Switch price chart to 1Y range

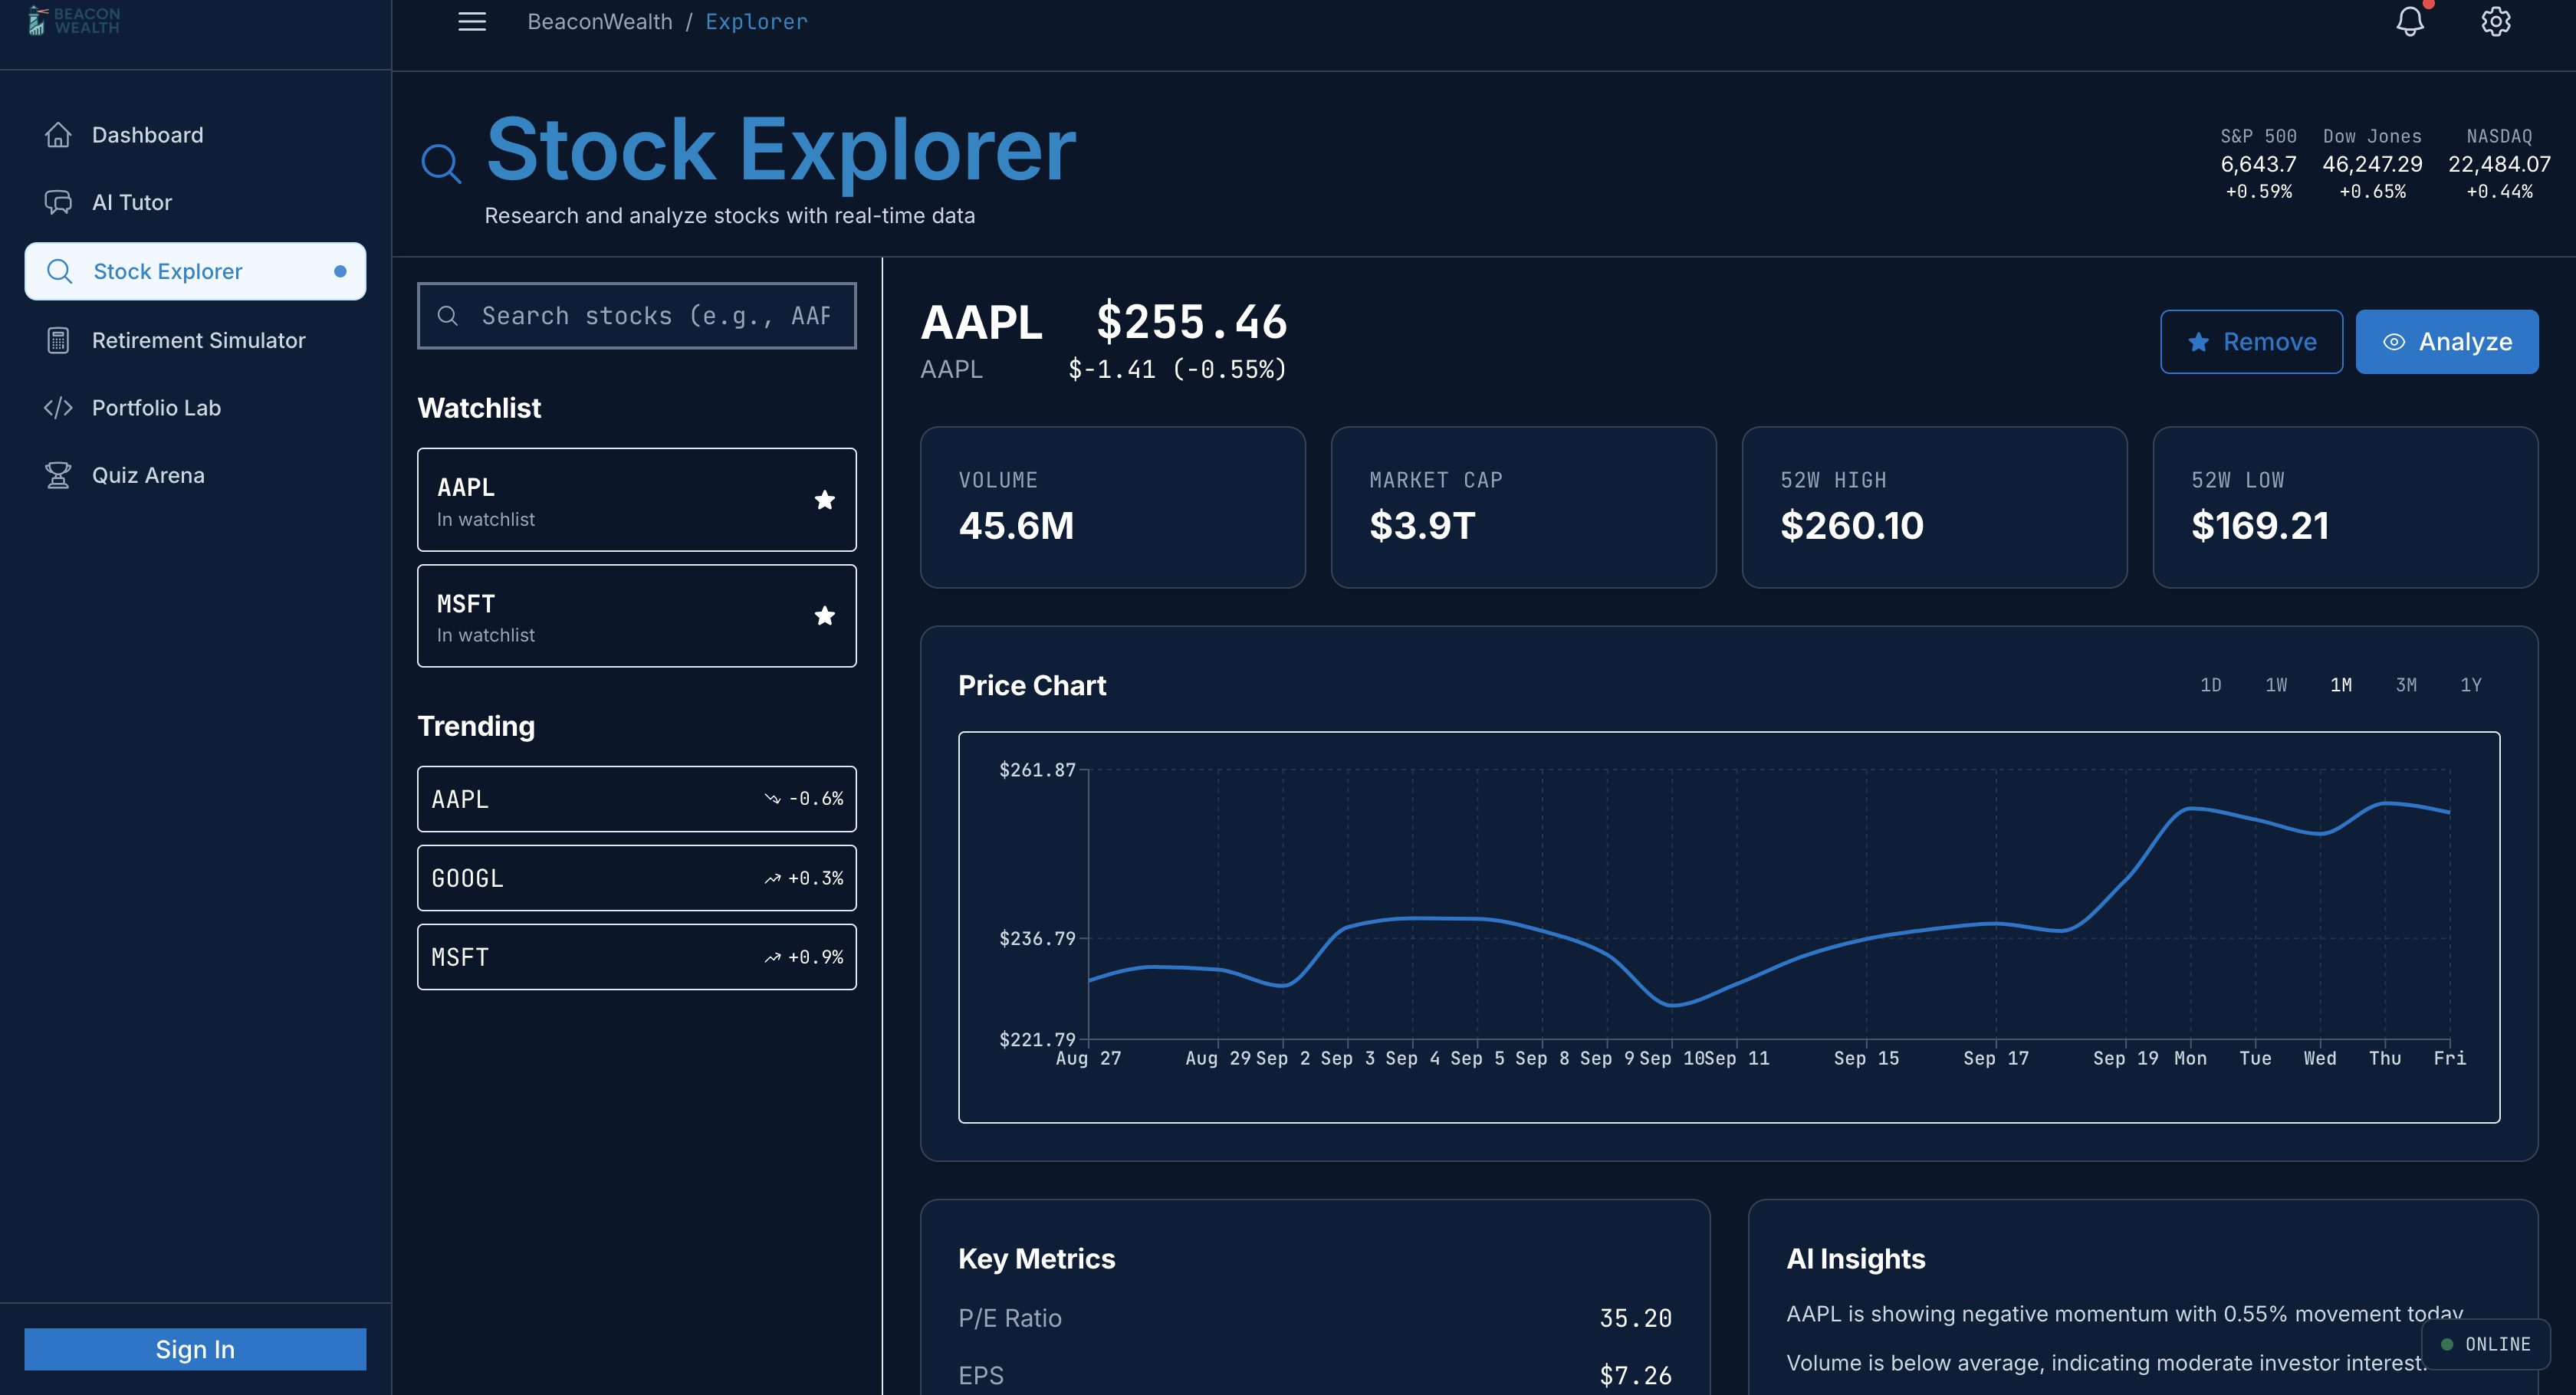pyautogui.click(x=2470, y=685)
